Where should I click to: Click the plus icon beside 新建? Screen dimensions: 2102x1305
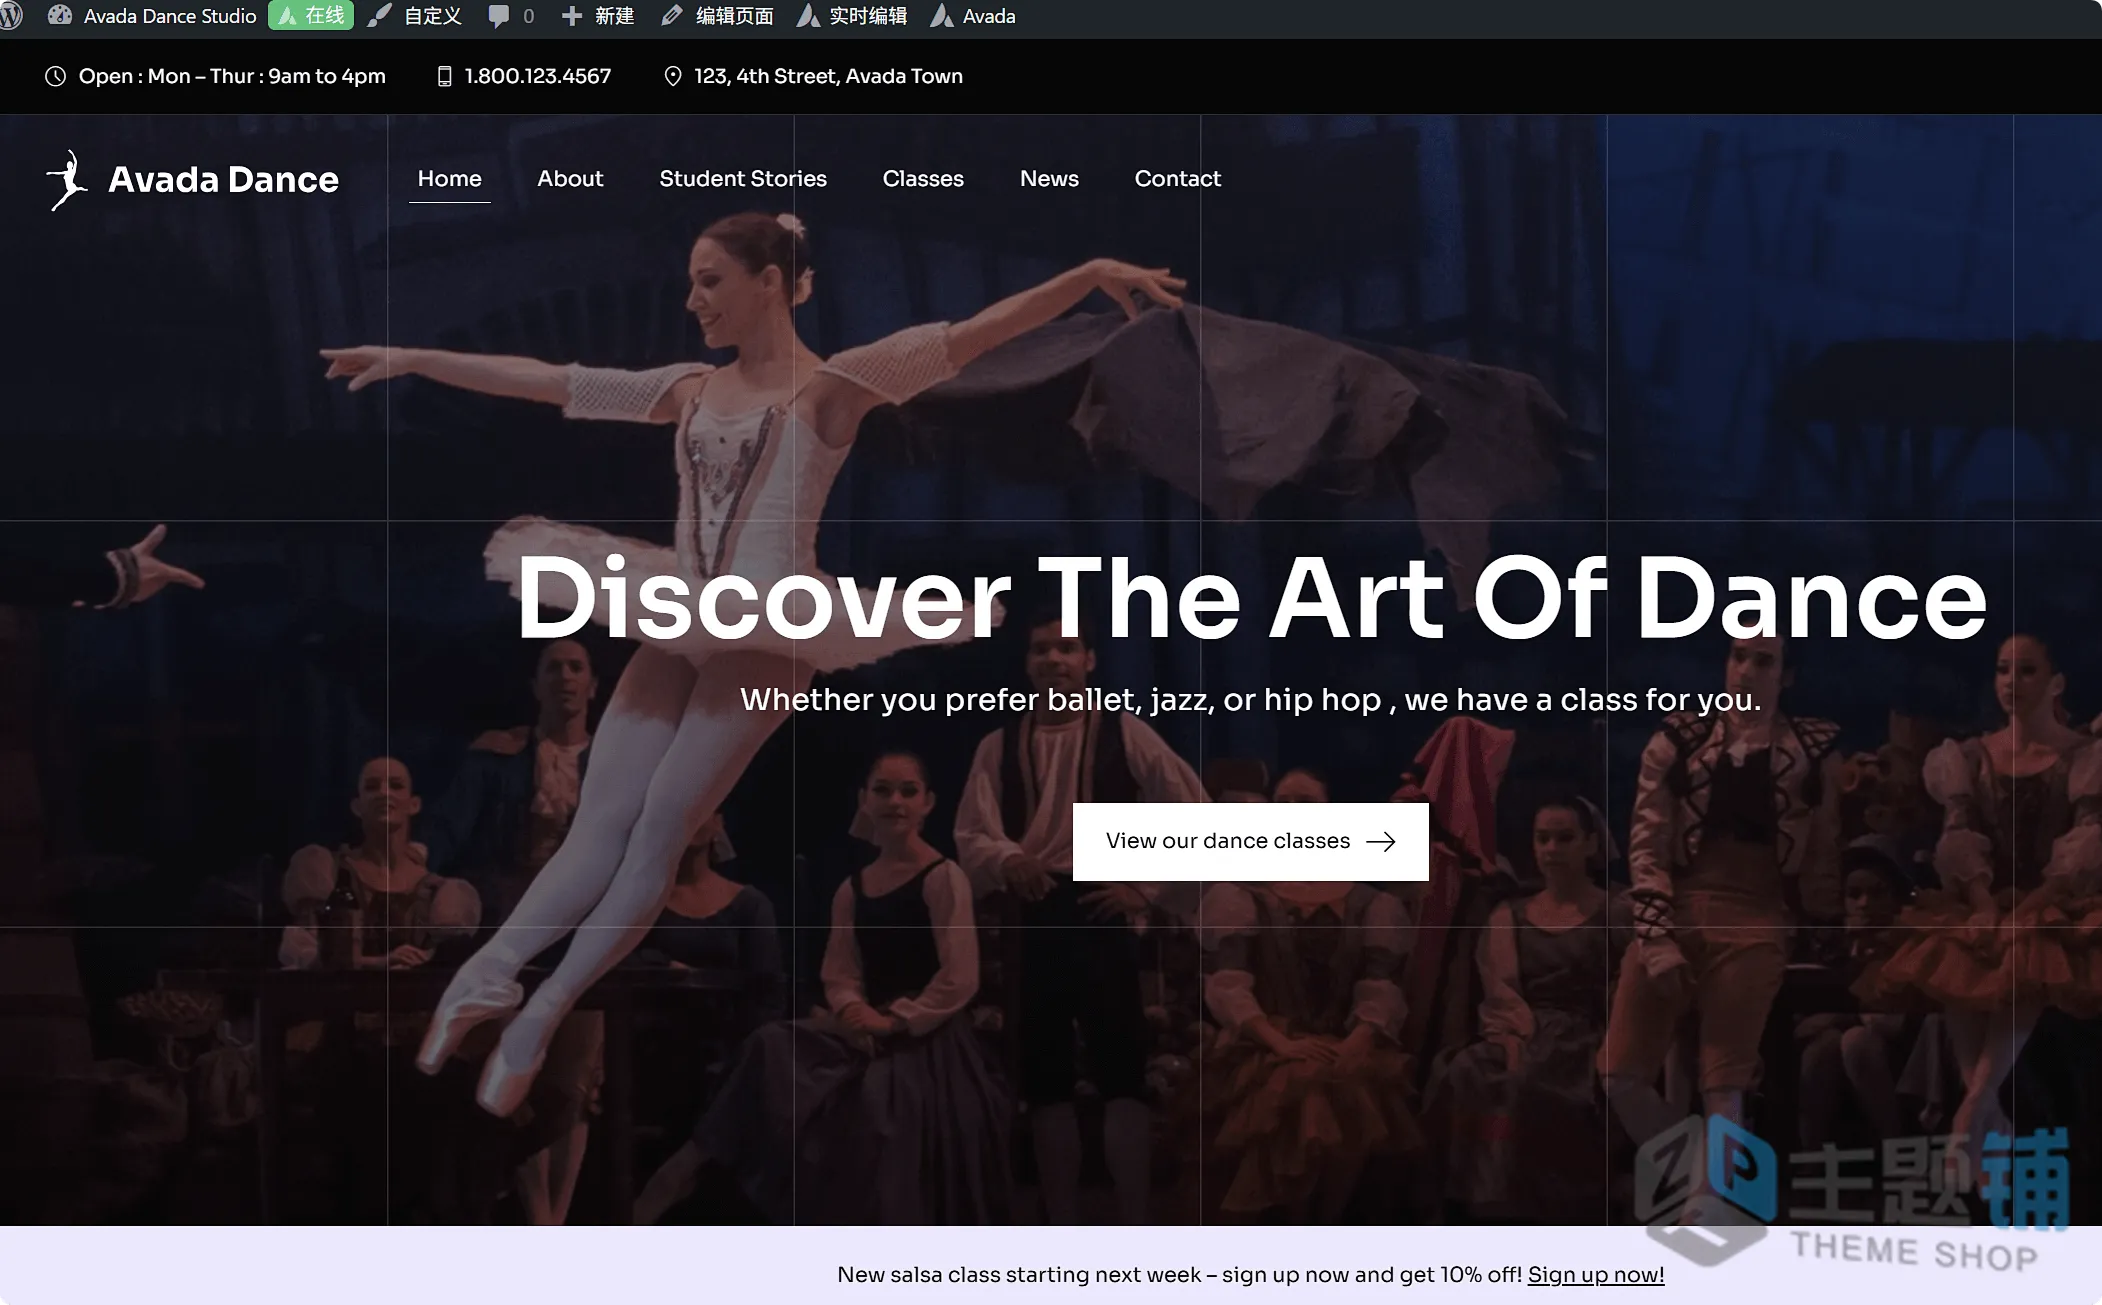click(572, 16)
